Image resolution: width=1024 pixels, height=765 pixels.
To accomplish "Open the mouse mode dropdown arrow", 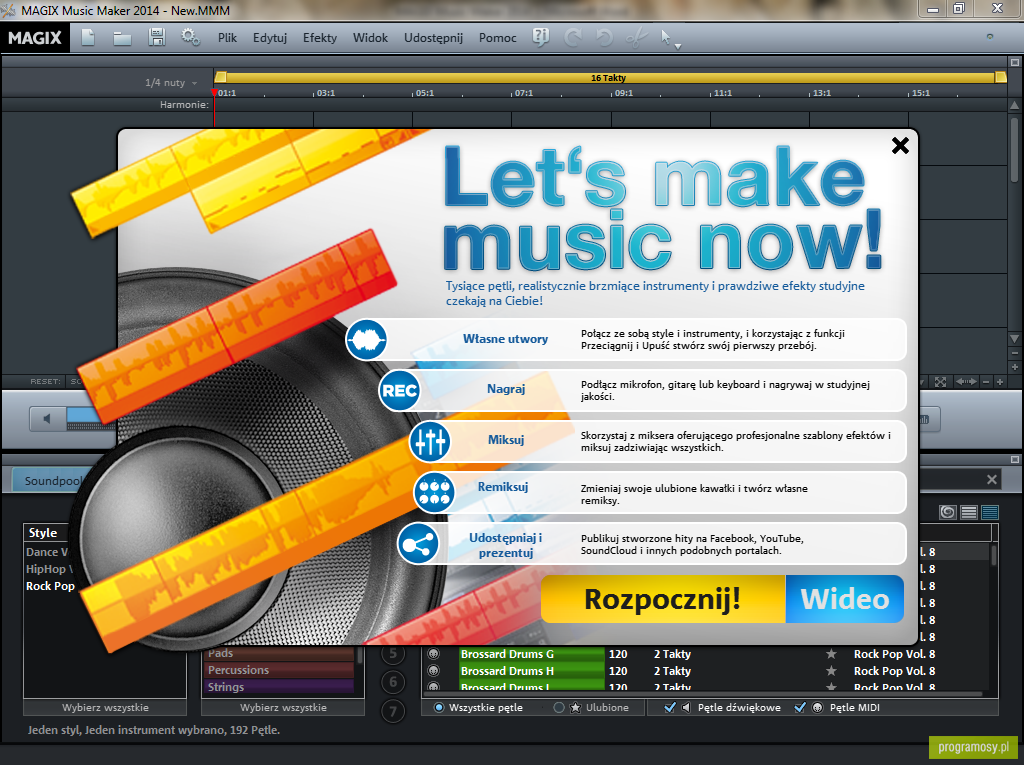I will pos(678,46).
